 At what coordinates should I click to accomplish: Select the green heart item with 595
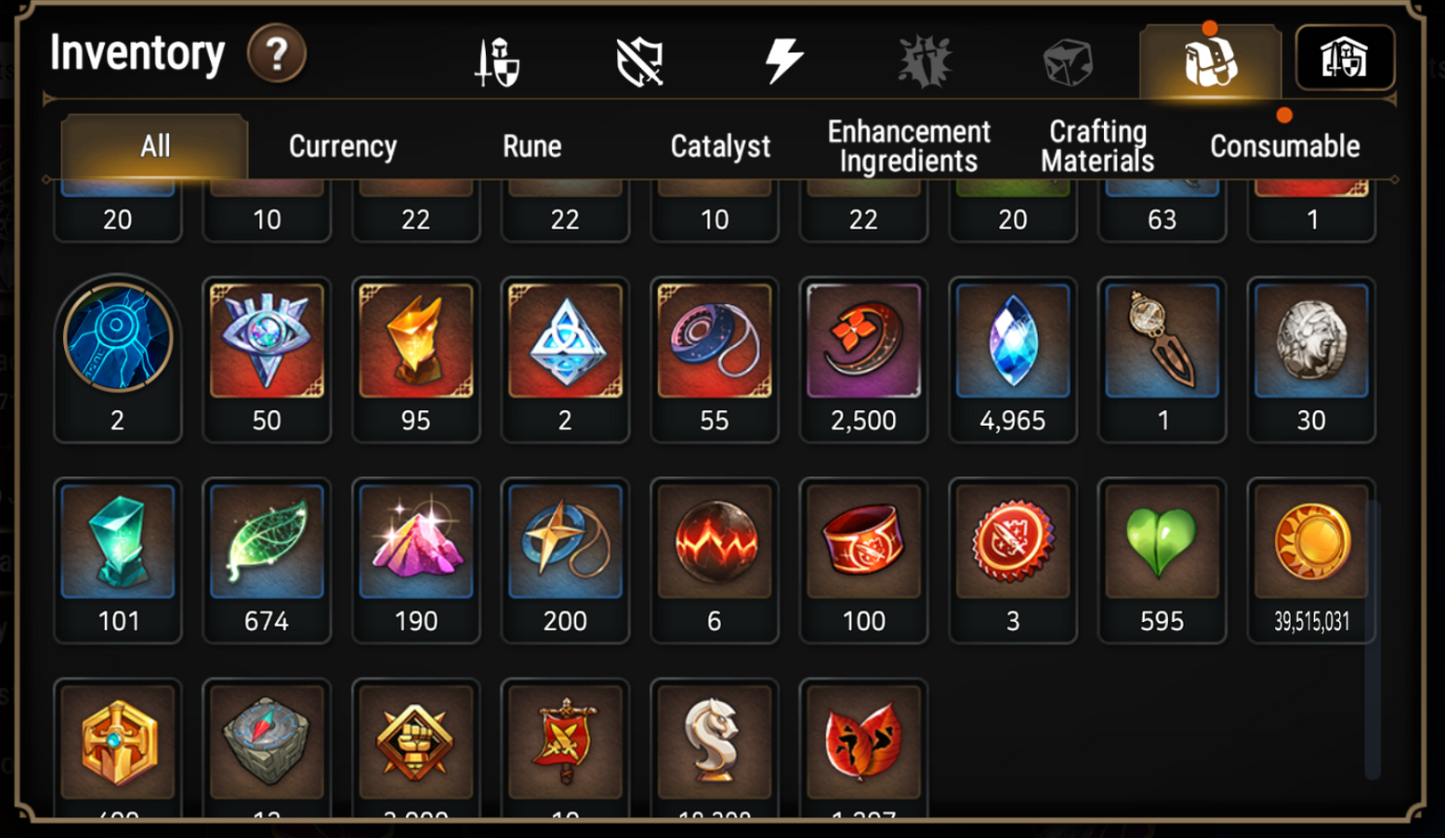tap(1162, 560)
